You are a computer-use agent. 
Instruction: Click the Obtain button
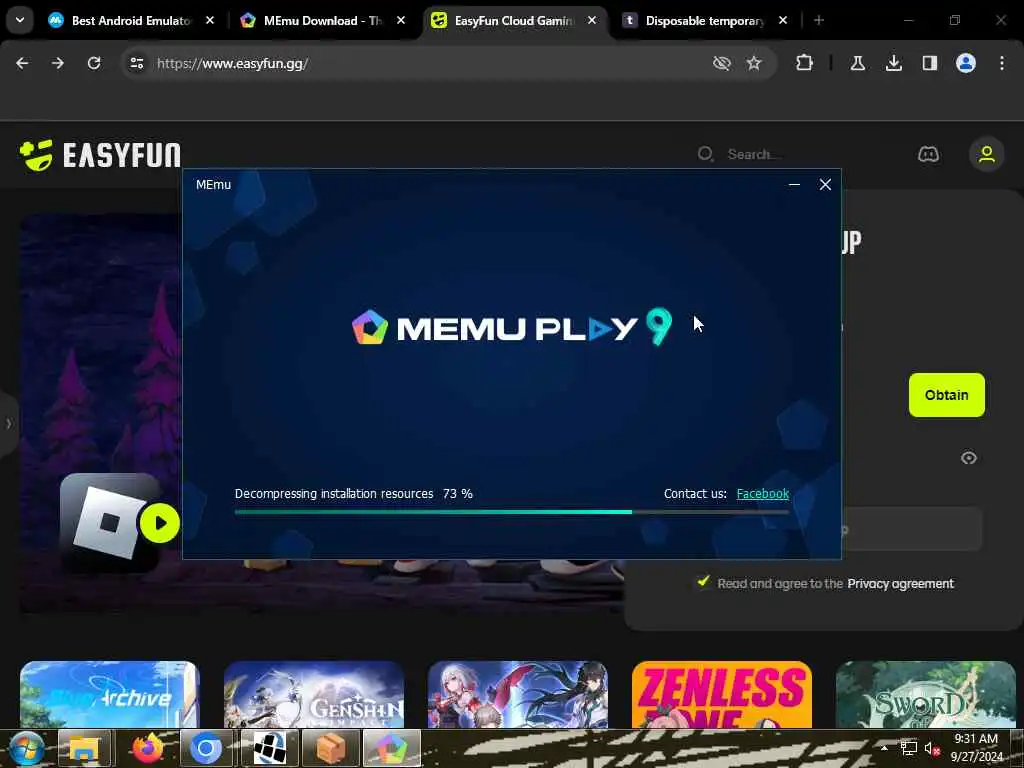[x=946, y=394]
